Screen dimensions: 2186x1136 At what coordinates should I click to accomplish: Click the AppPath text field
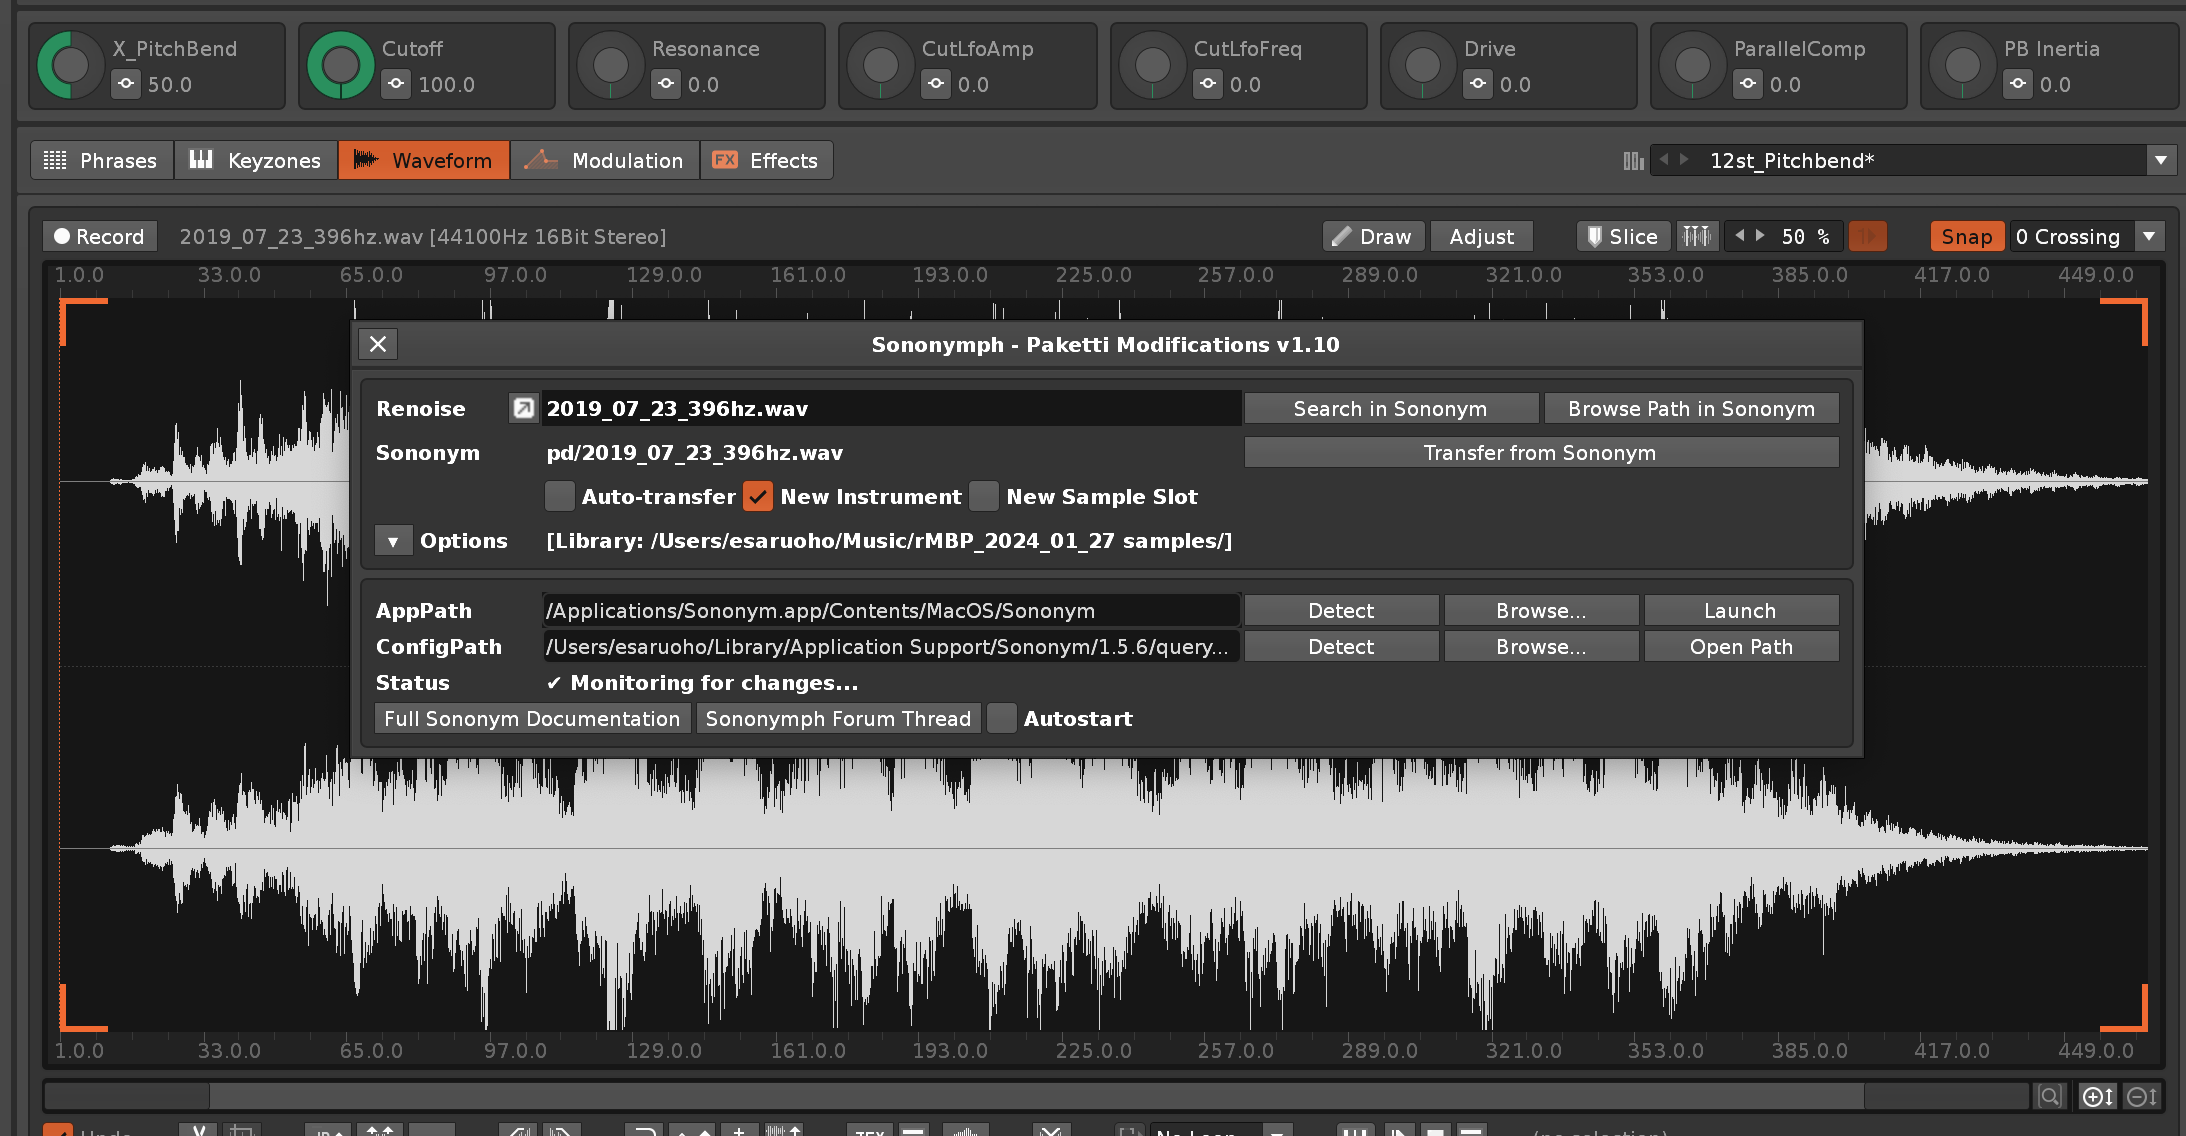point(891,610)
